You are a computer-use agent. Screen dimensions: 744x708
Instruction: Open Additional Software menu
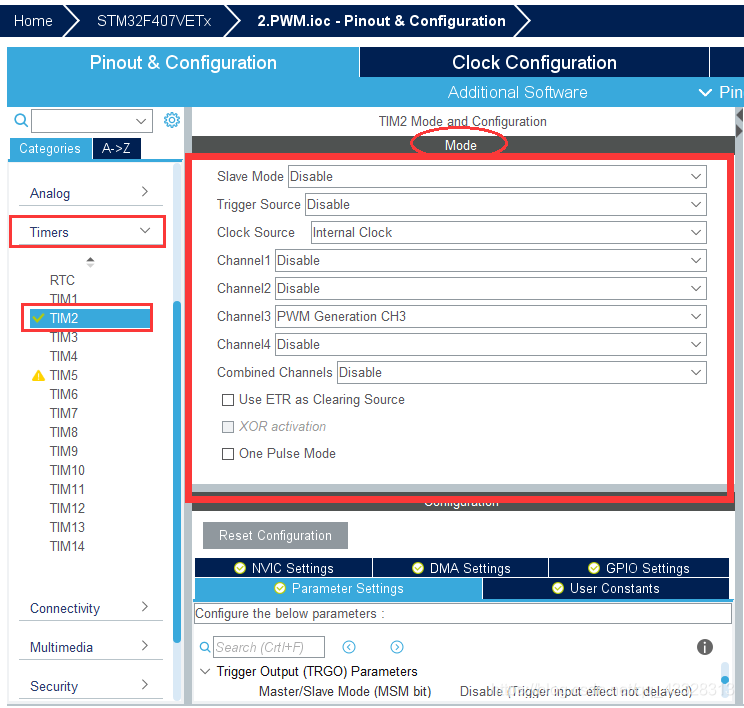click(x=518, y=92)
